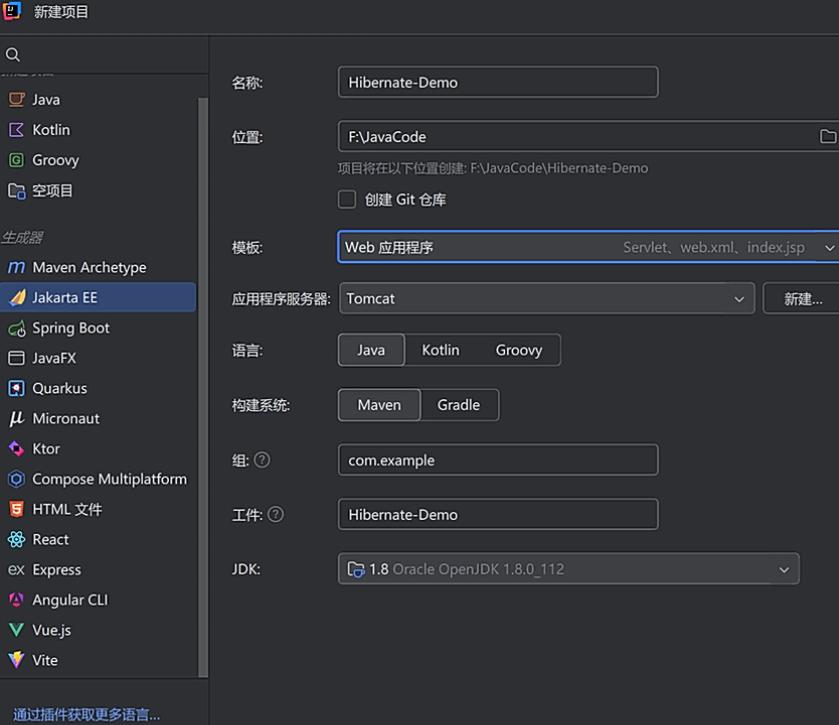Open the Tomcat application server dropdown
The width and height of the screenshot is (839, 725).
pyautogui.click(x=546, y=299)
